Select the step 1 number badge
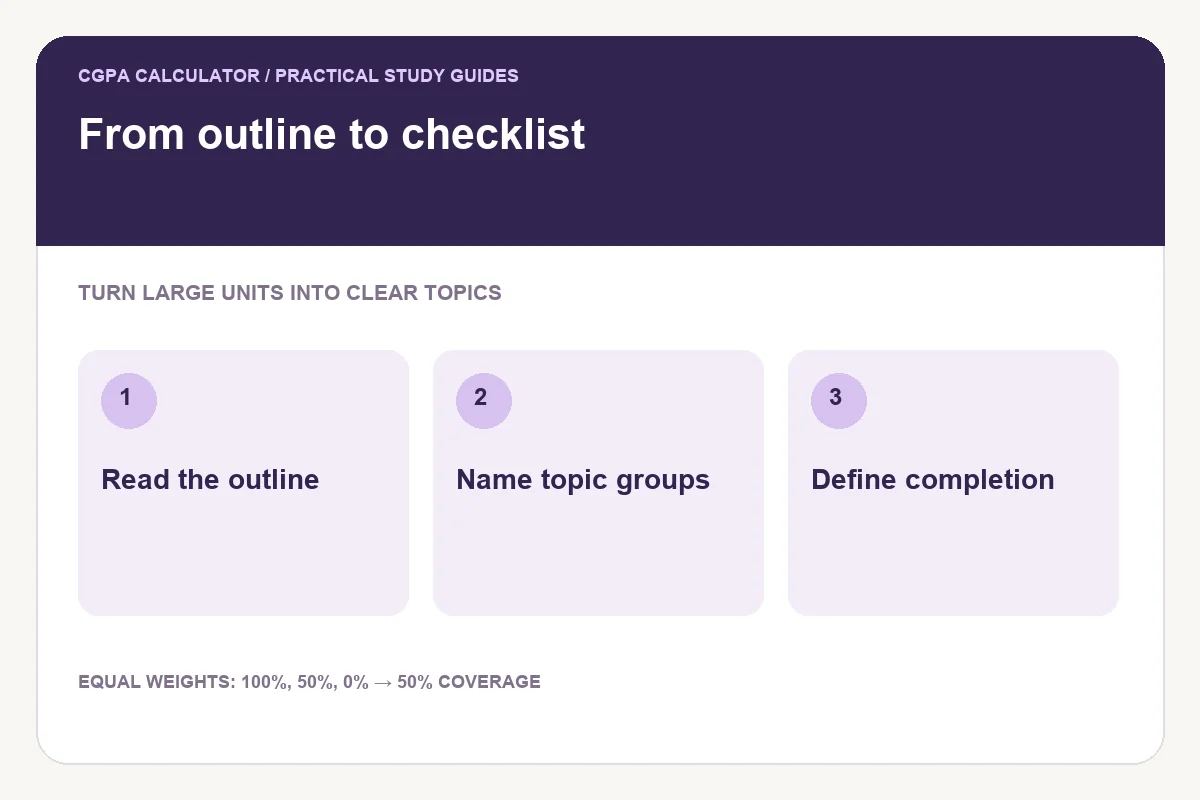The width and height of the screenshot is (1200, 800). (129, 400)
